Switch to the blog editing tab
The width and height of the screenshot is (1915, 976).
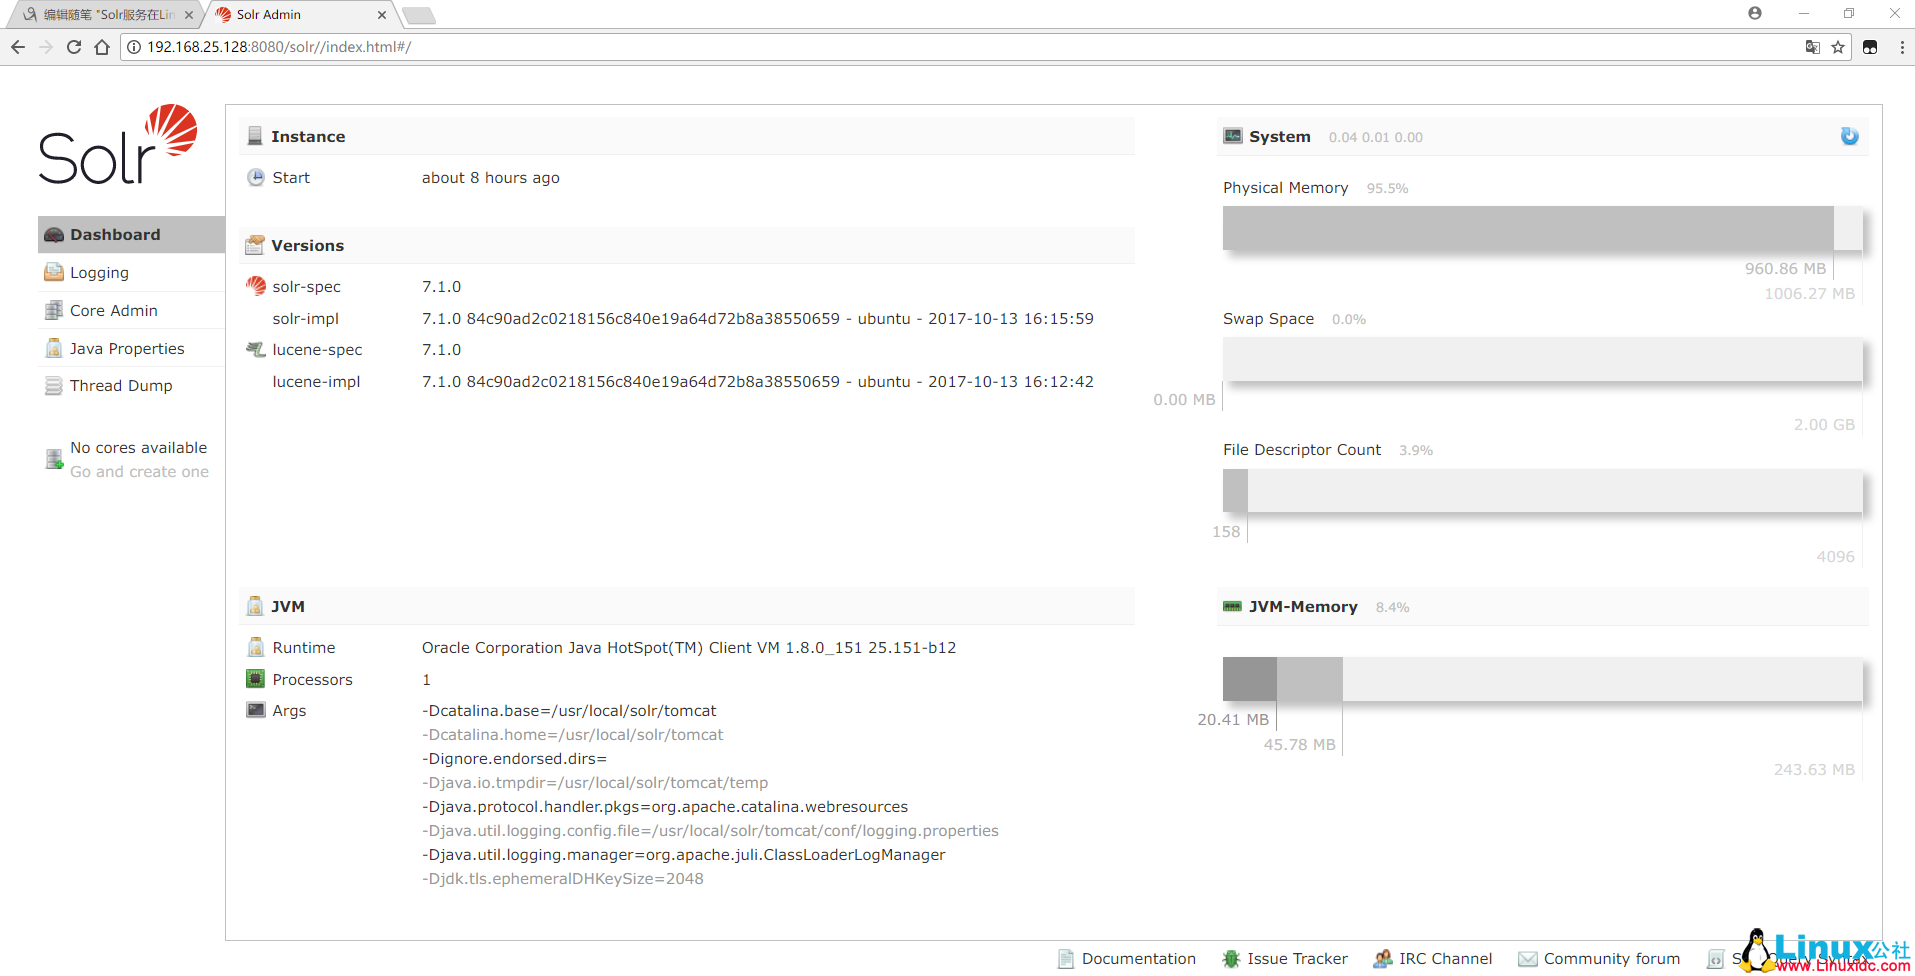[100, 14]
